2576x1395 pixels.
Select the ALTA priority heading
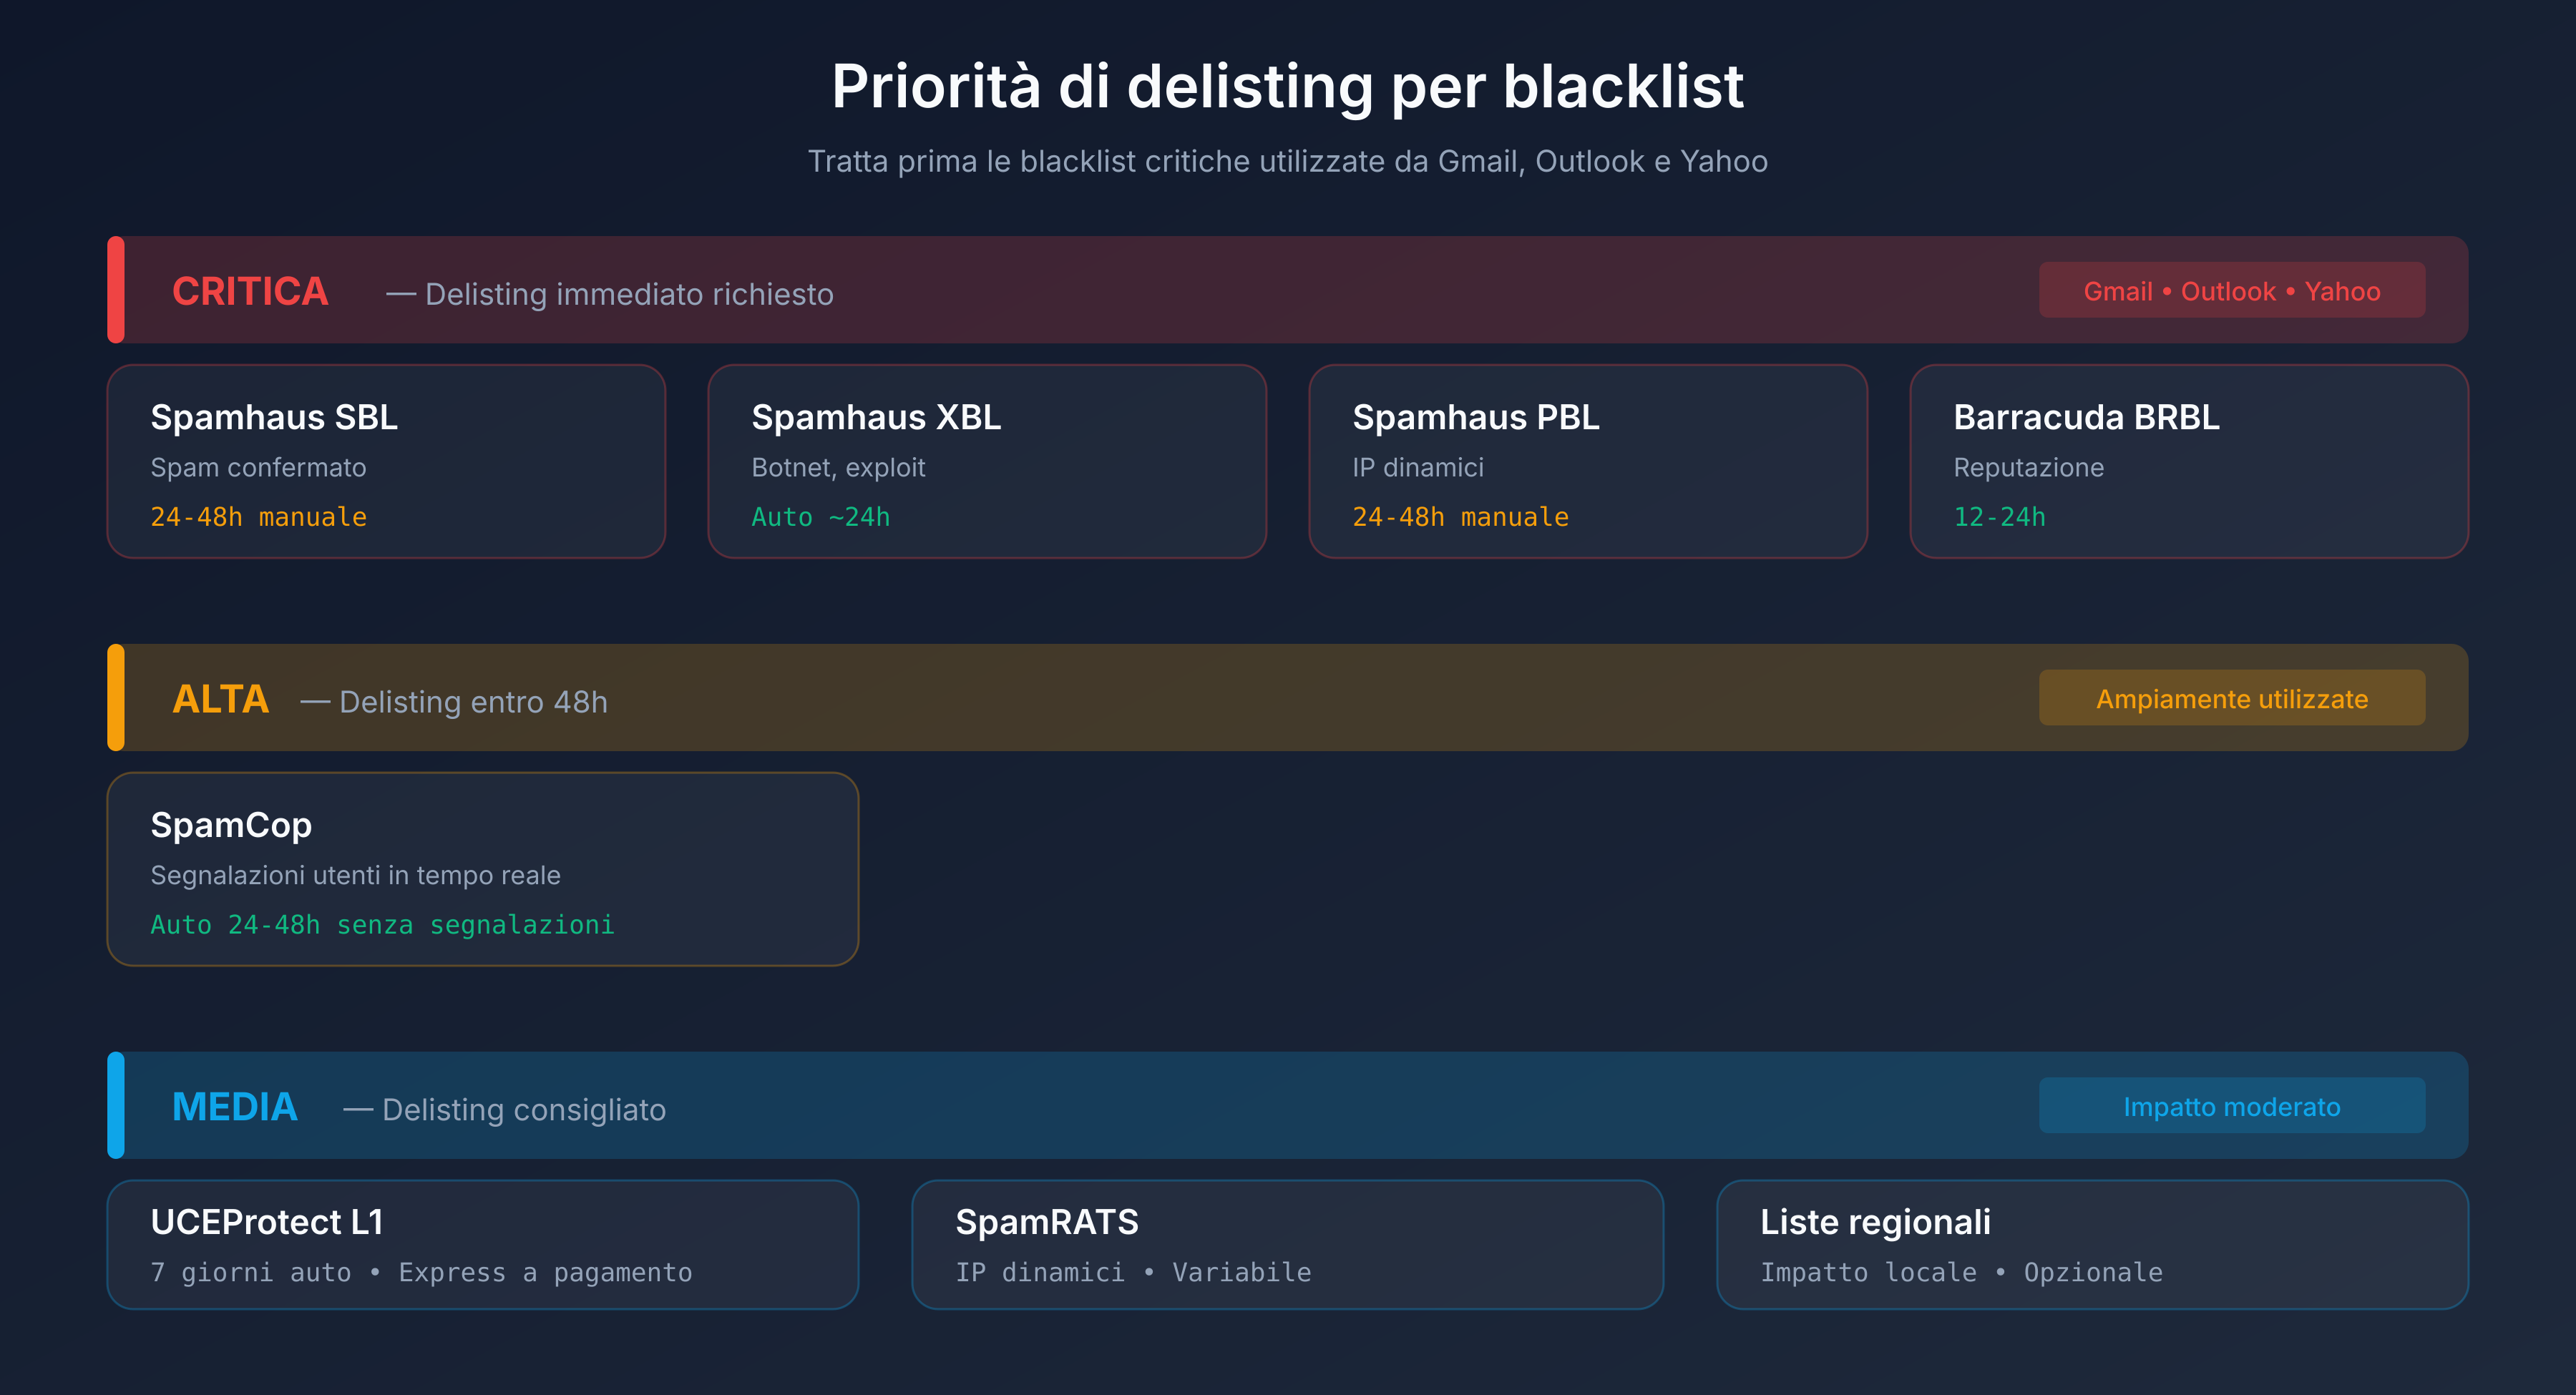point(220,699)
